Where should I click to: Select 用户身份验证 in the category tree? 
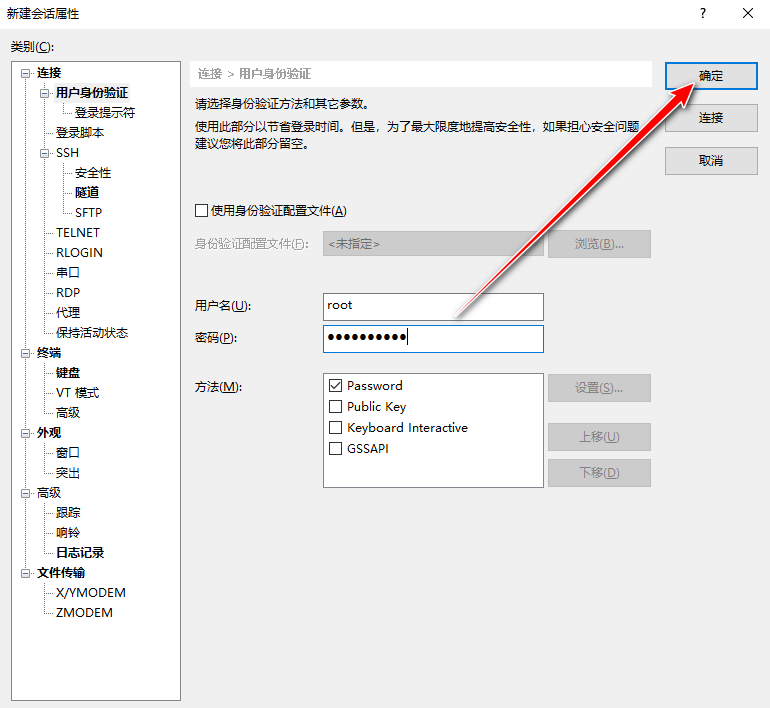(92, 93)
